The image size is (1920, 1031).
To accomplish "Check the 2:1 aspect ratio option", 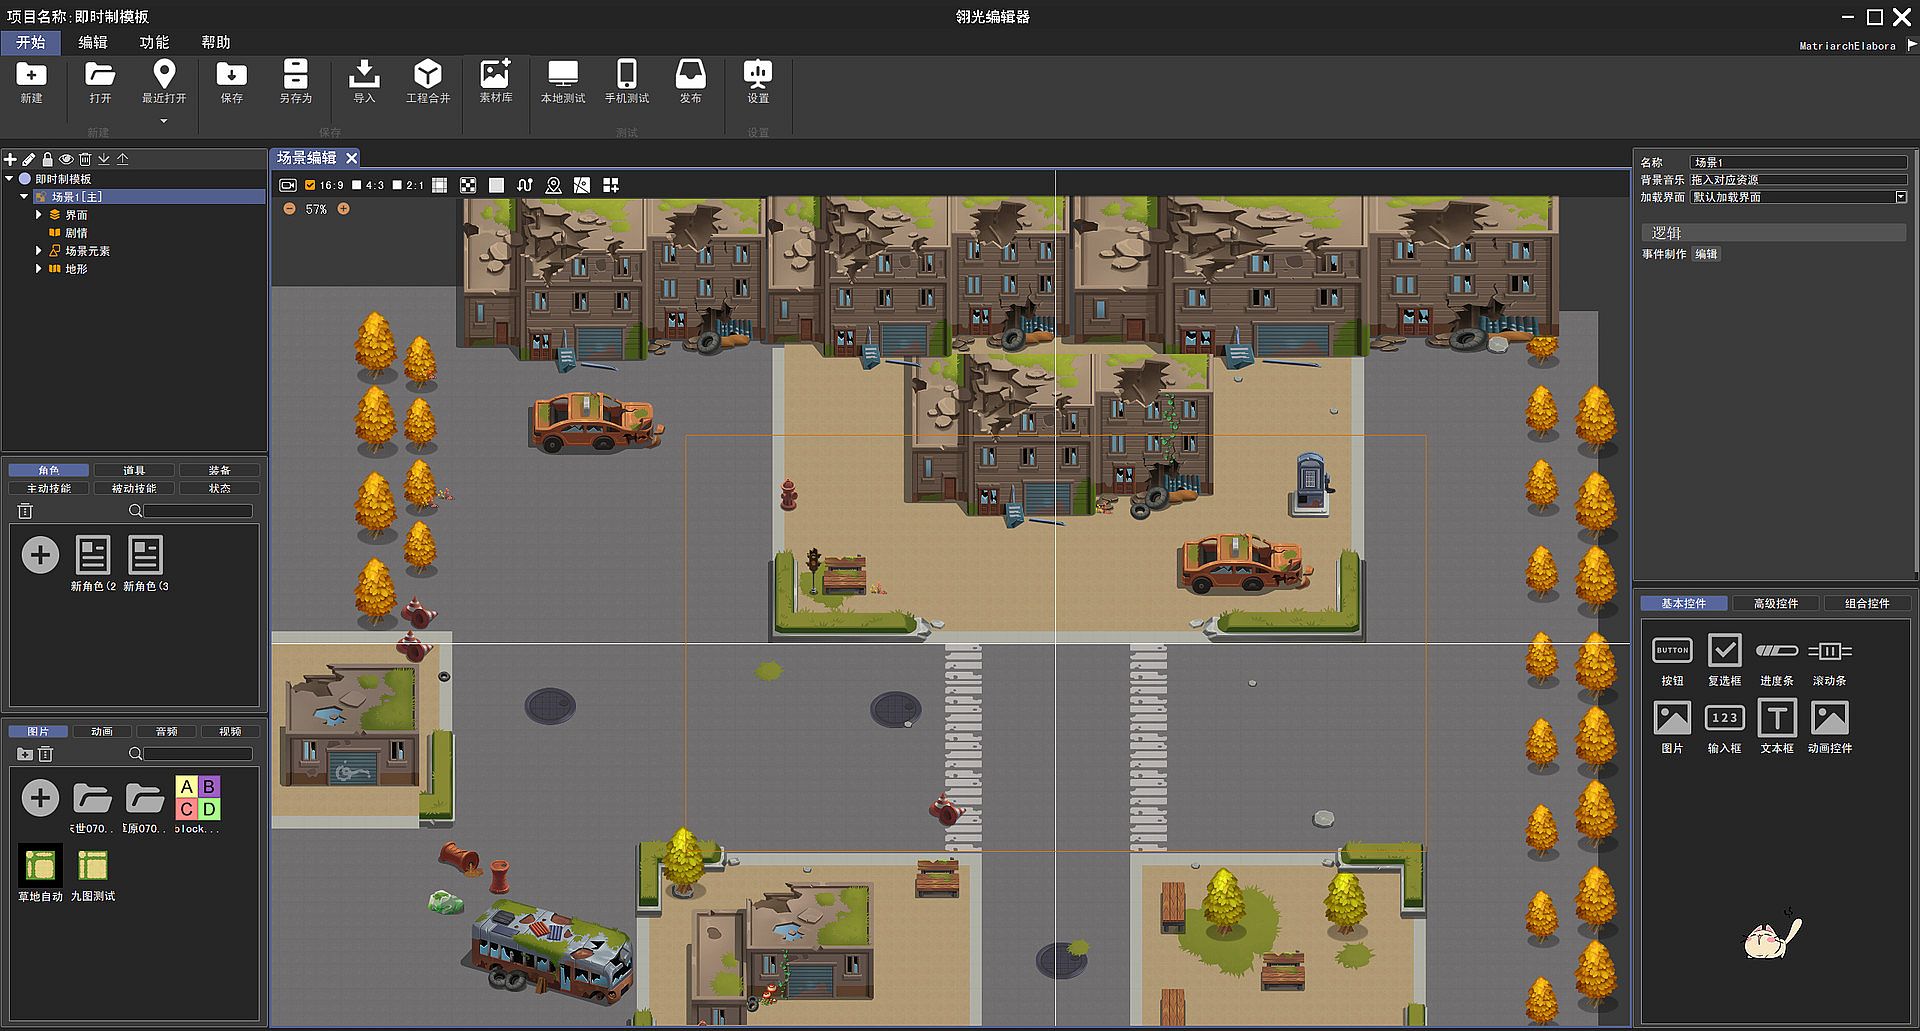I will click(397, 185).
